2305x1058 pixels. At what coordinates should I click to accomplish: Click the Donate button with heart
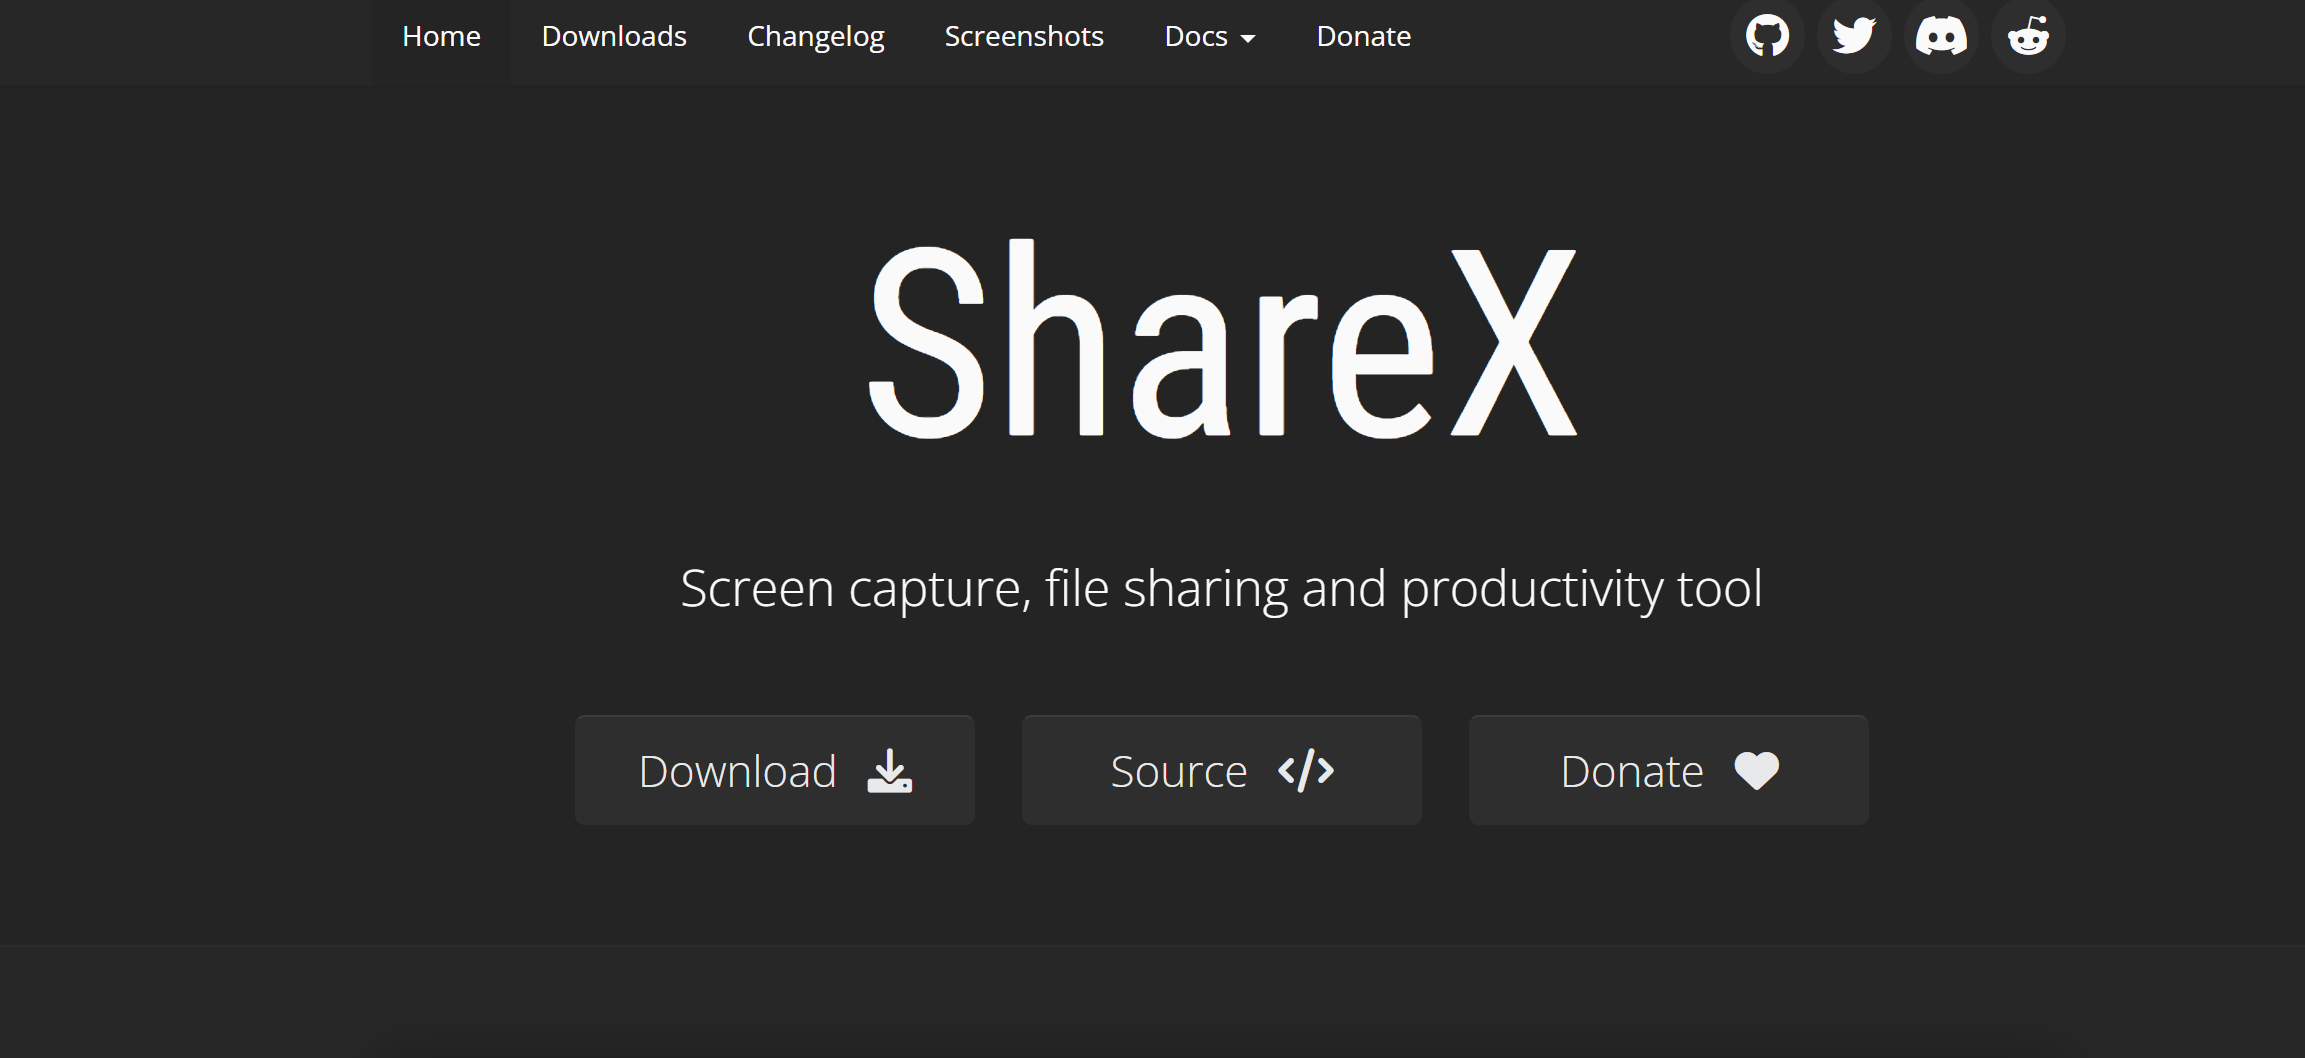1669,770
